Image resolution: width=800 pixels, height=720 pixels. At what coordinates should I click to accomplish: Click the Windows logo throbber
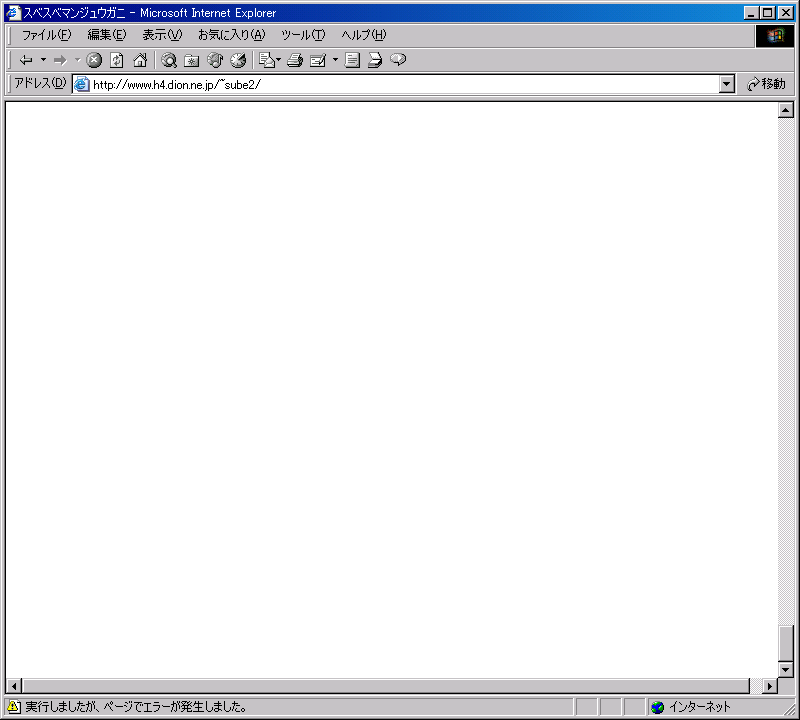pos(774,36)
